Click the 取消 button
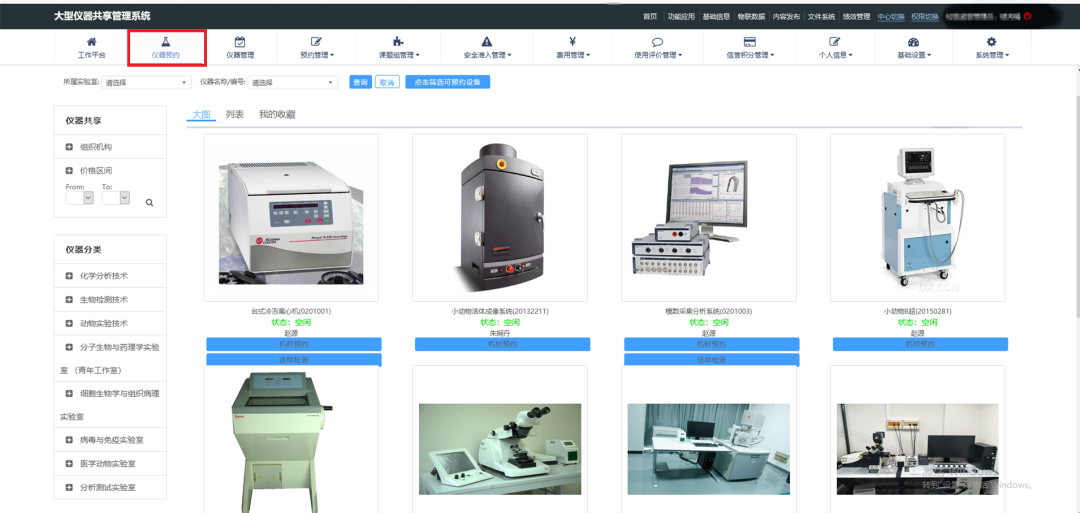The height and width of the screenshot is (513, 1080). point(388,82)
